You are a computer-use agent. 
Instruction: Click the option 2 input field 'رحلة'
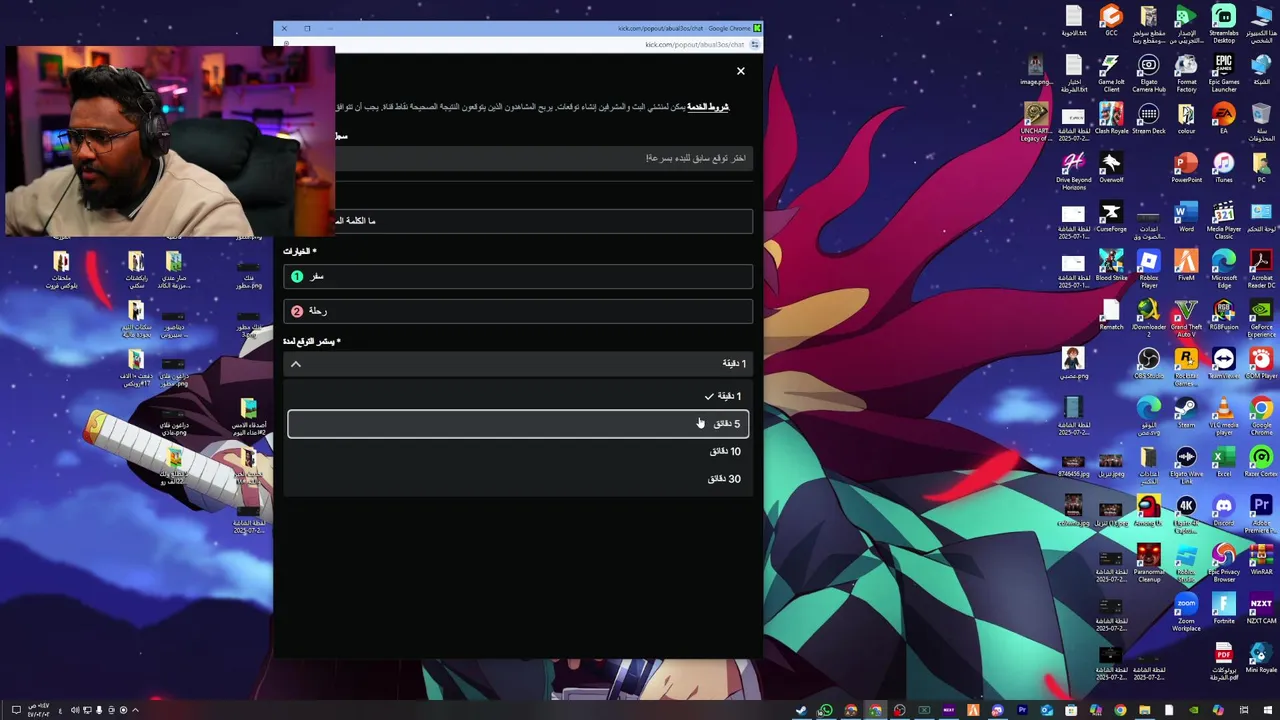pos(518,312)
